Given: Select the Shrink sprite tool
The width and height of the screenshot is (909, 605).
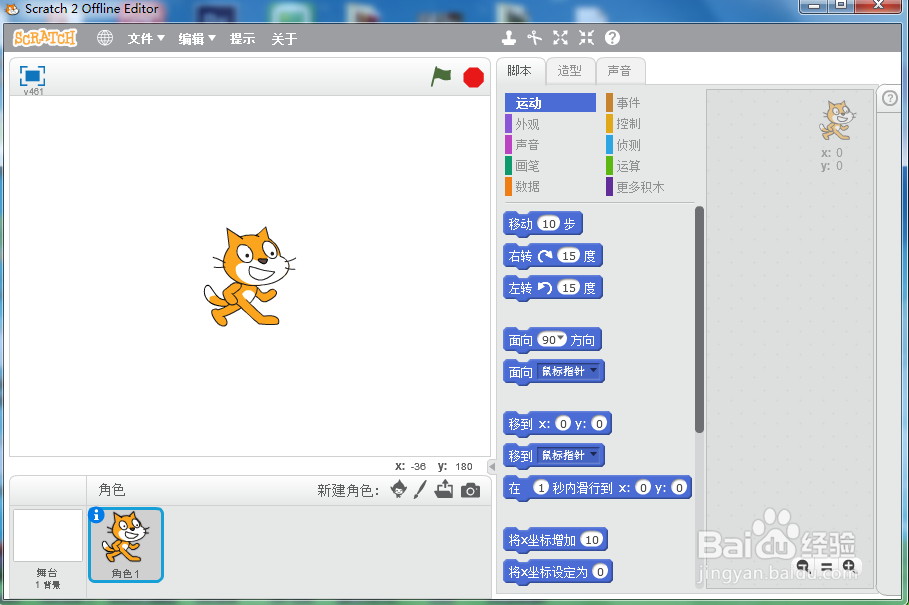Looking at the screenshot, I should pyautogui.click(x=587, y=38).
